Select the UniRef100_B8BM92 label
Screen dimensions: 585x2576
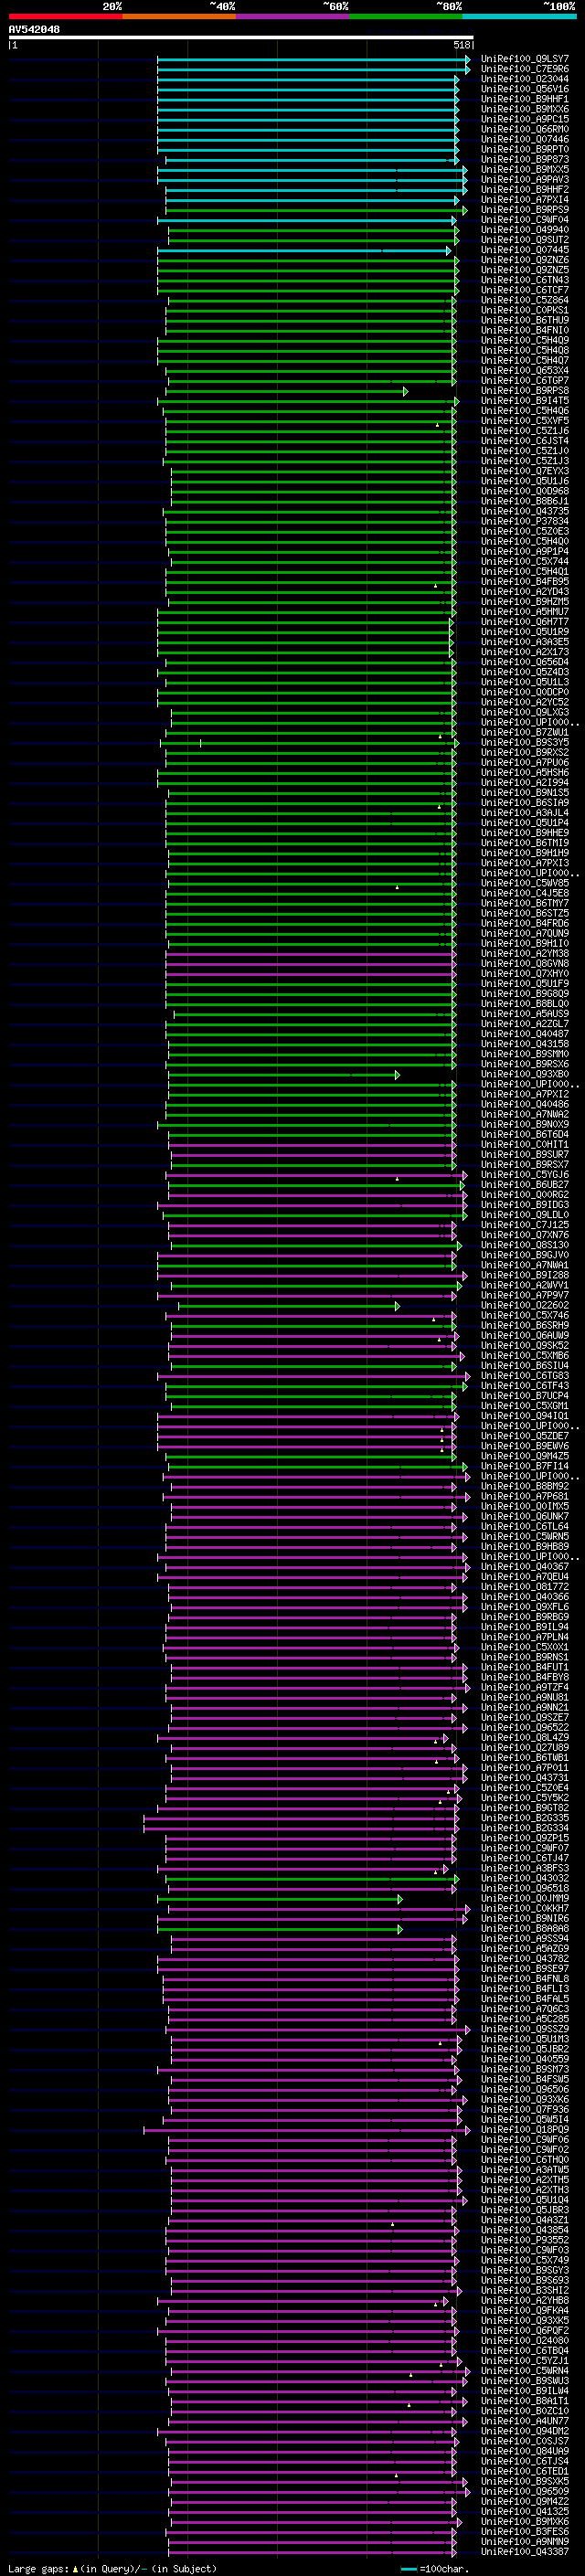525,1486
